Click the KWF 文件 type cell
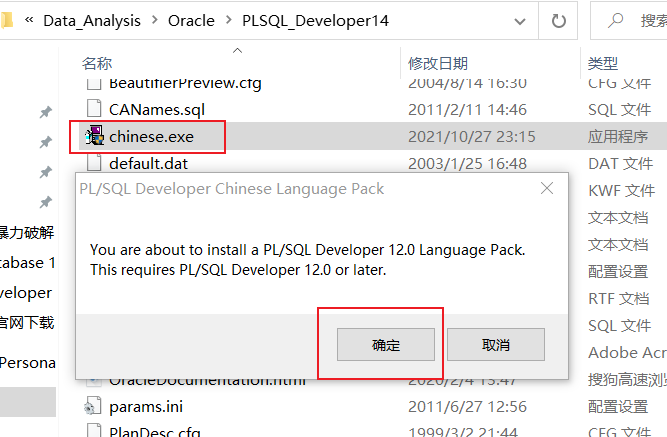Image resolution: width=667 pixels, height=437 pixels. coord(621,191)
